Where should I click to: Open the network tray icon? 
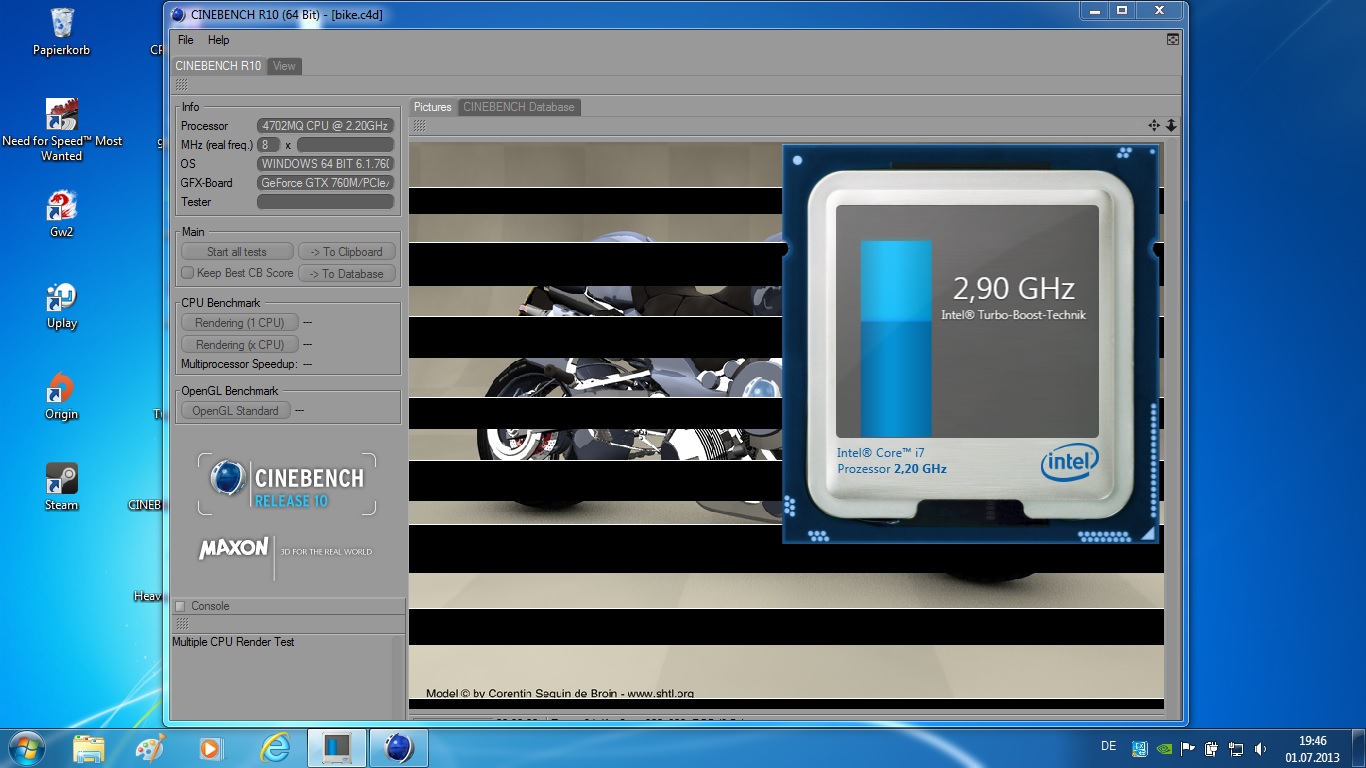pyautogui.click(x=1236, y=748)
